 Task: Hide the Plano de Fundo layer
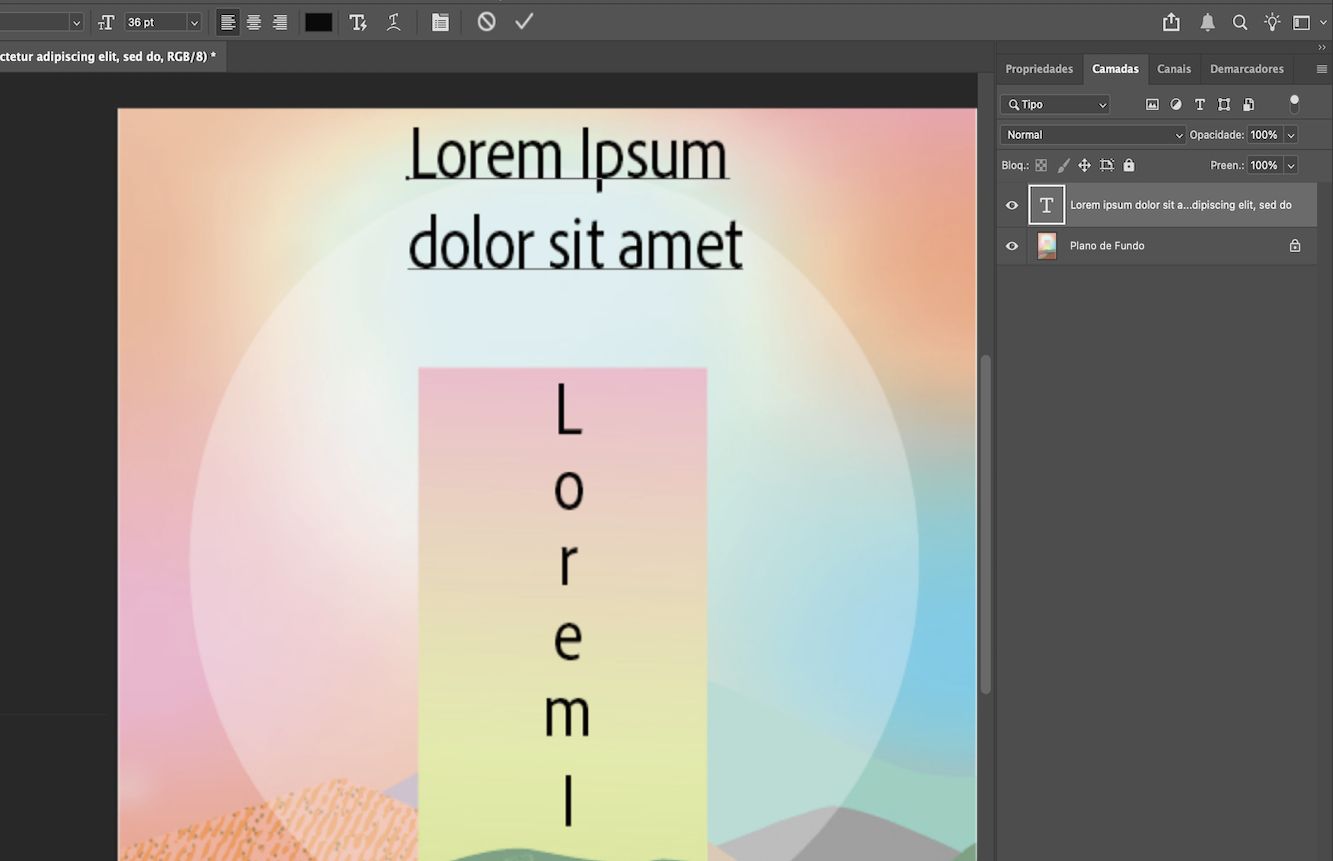click(x=1011, y=245)
